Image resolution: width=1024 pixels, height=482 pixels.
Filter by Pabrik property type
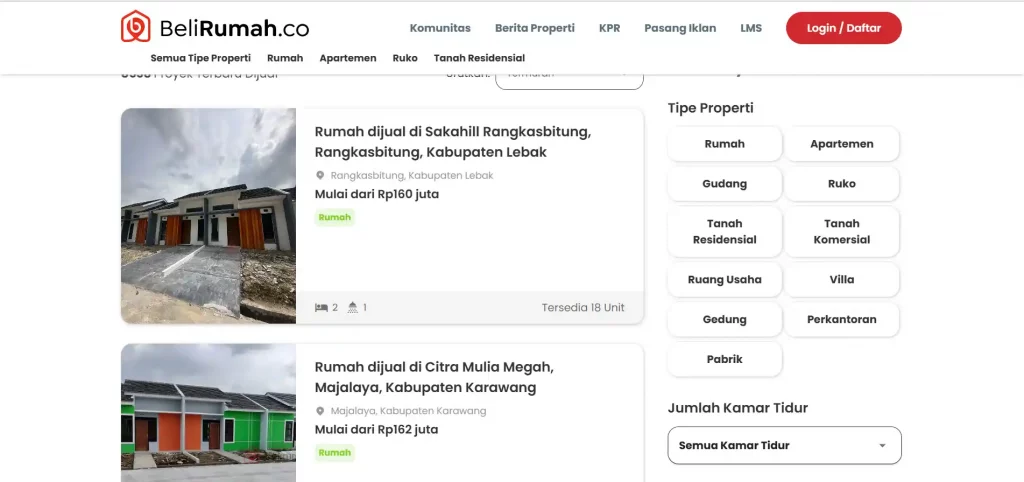coord(724,359)
